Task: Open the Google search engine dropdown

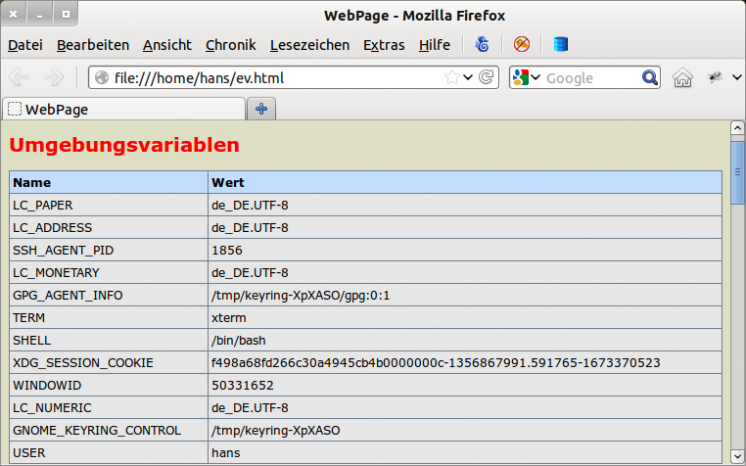Action: 527,77
